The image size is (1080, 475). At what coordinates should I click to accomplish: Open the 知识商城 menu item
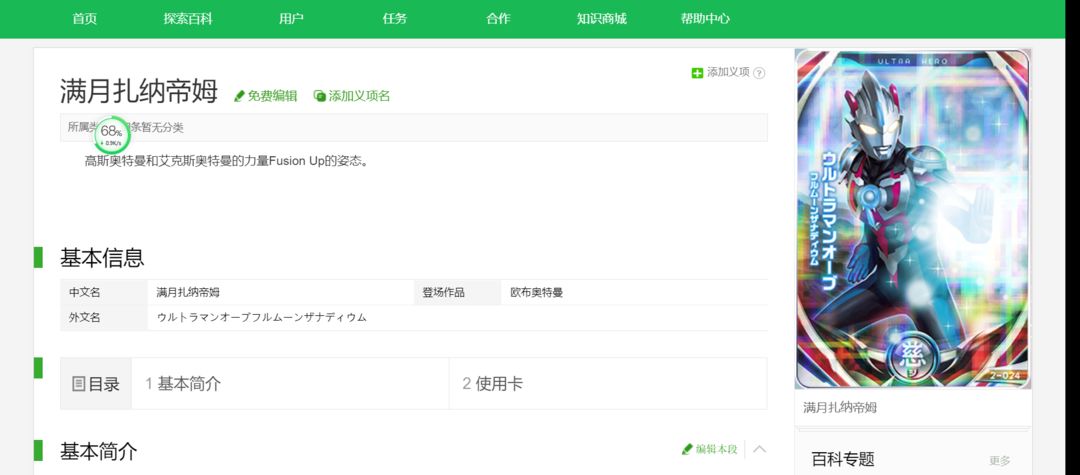coord(601,19)
